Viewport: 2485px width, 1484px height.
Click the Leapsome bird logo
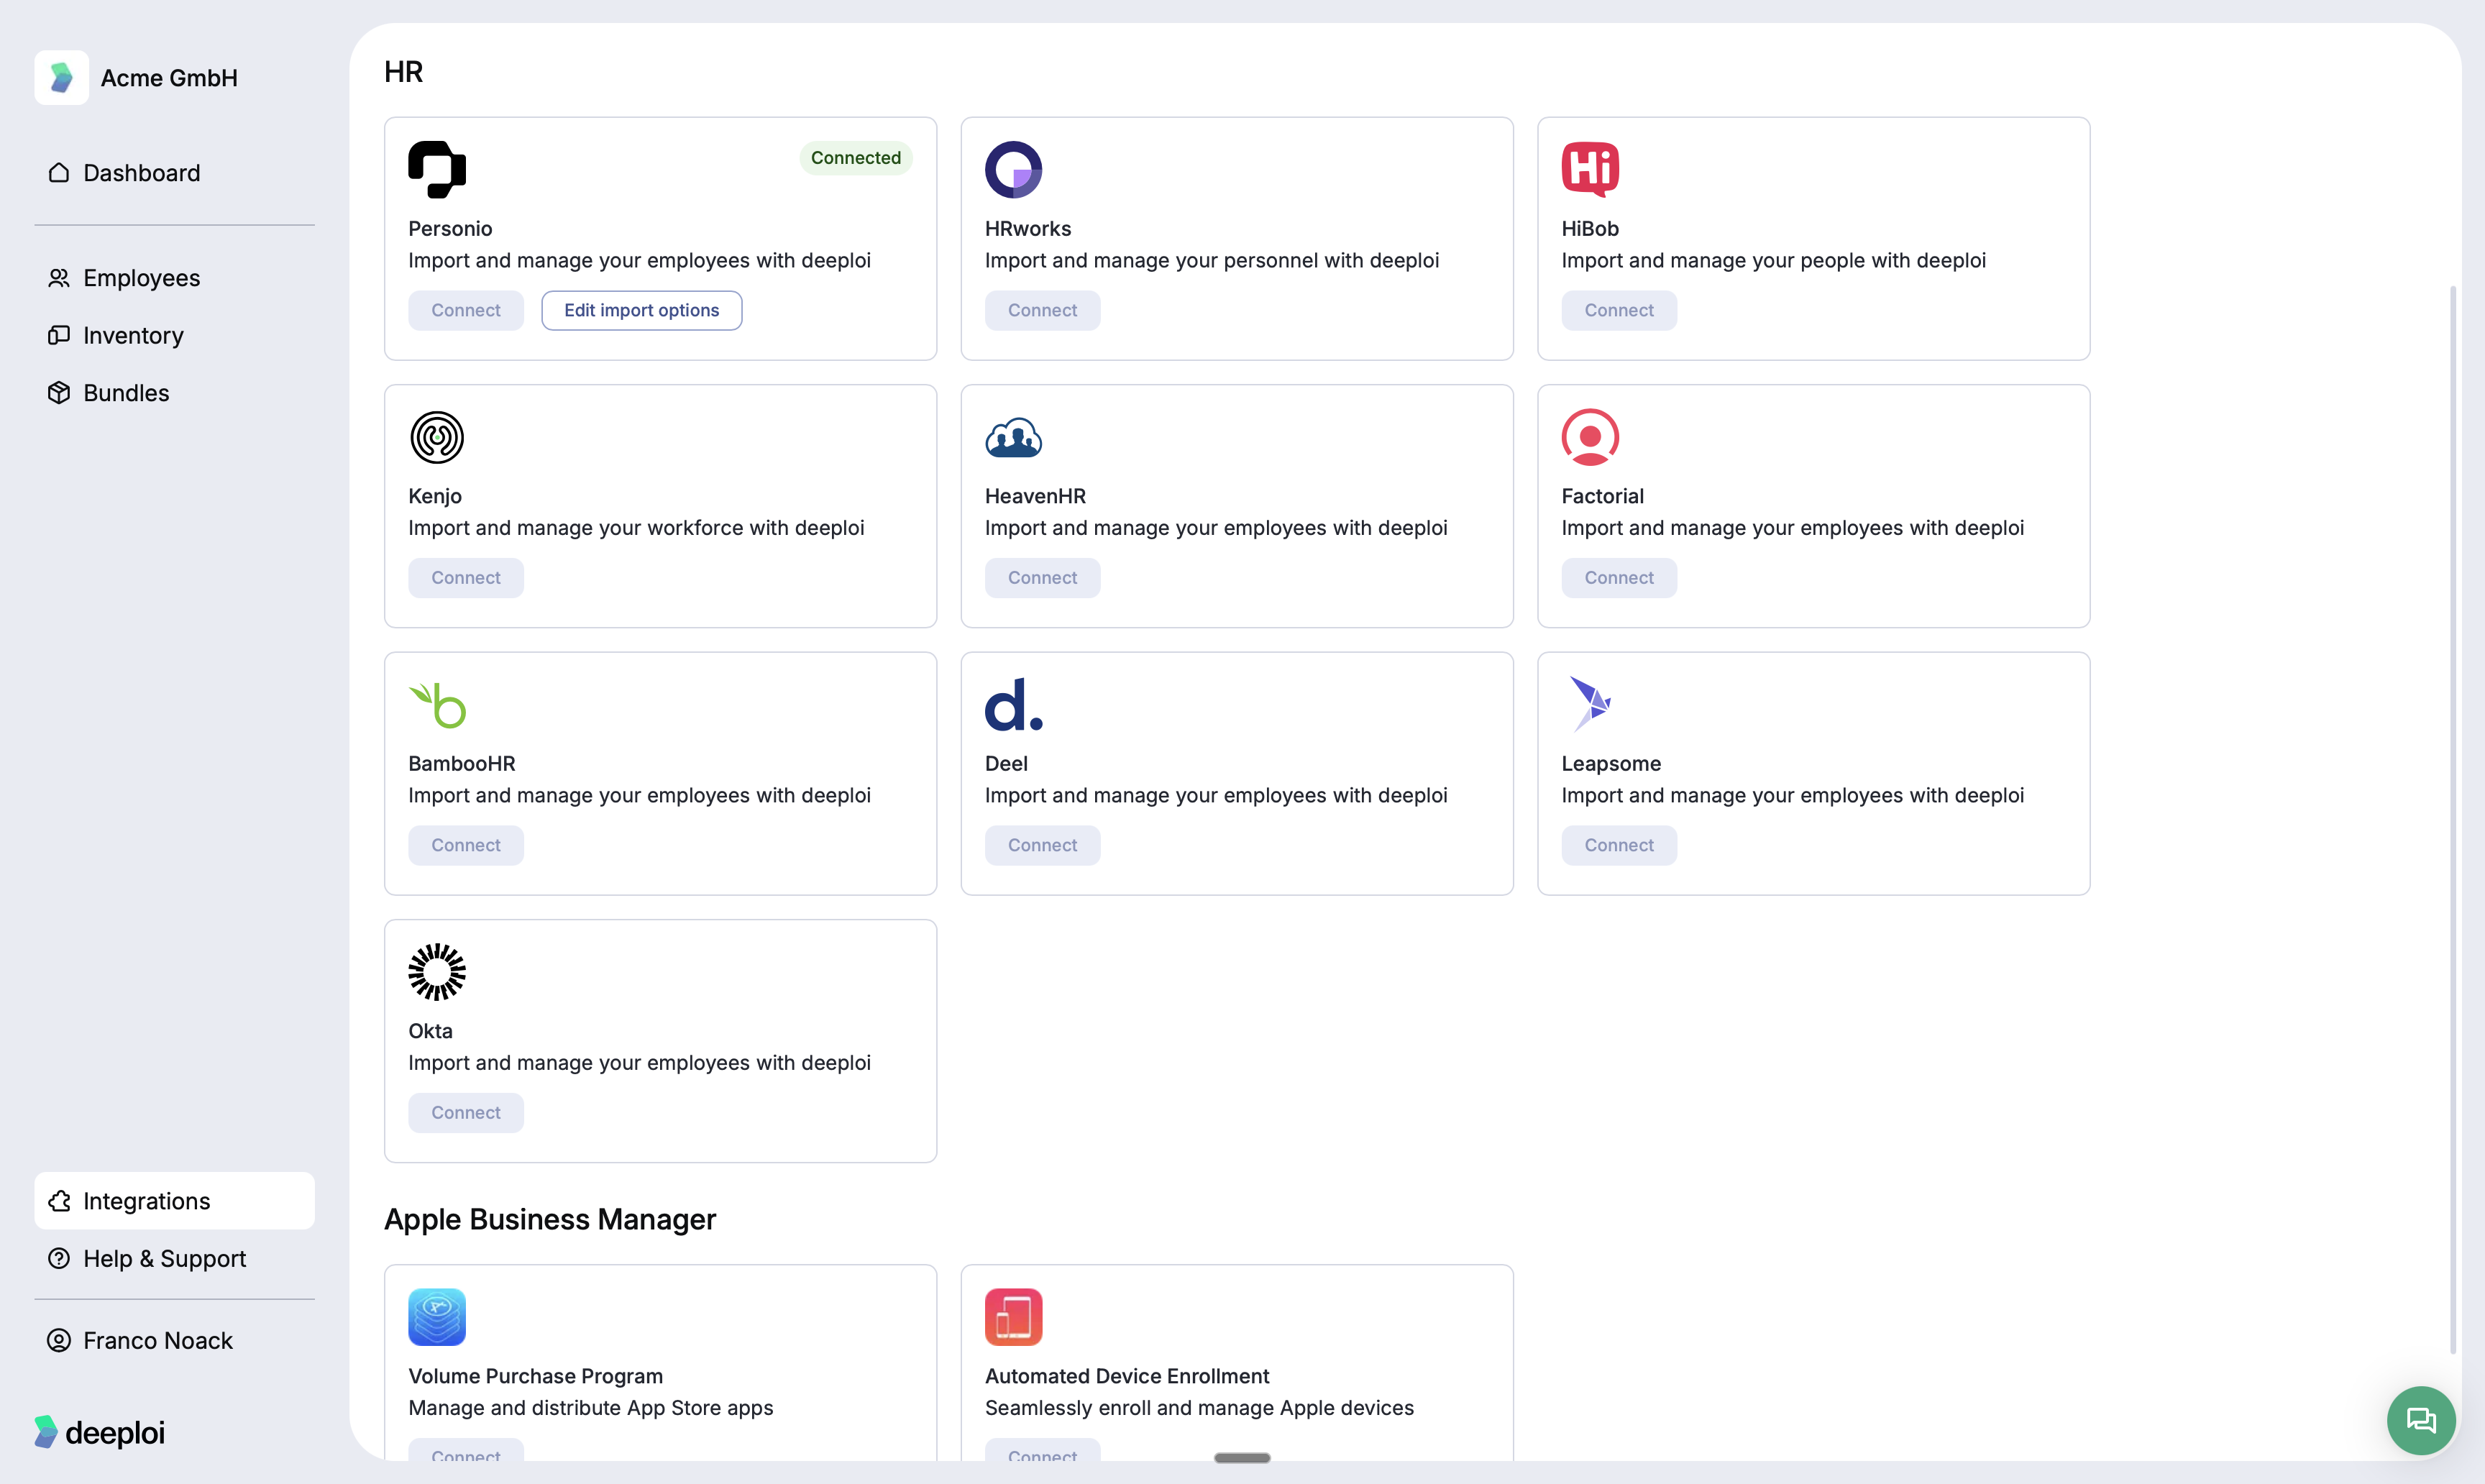coord(1590,705)
